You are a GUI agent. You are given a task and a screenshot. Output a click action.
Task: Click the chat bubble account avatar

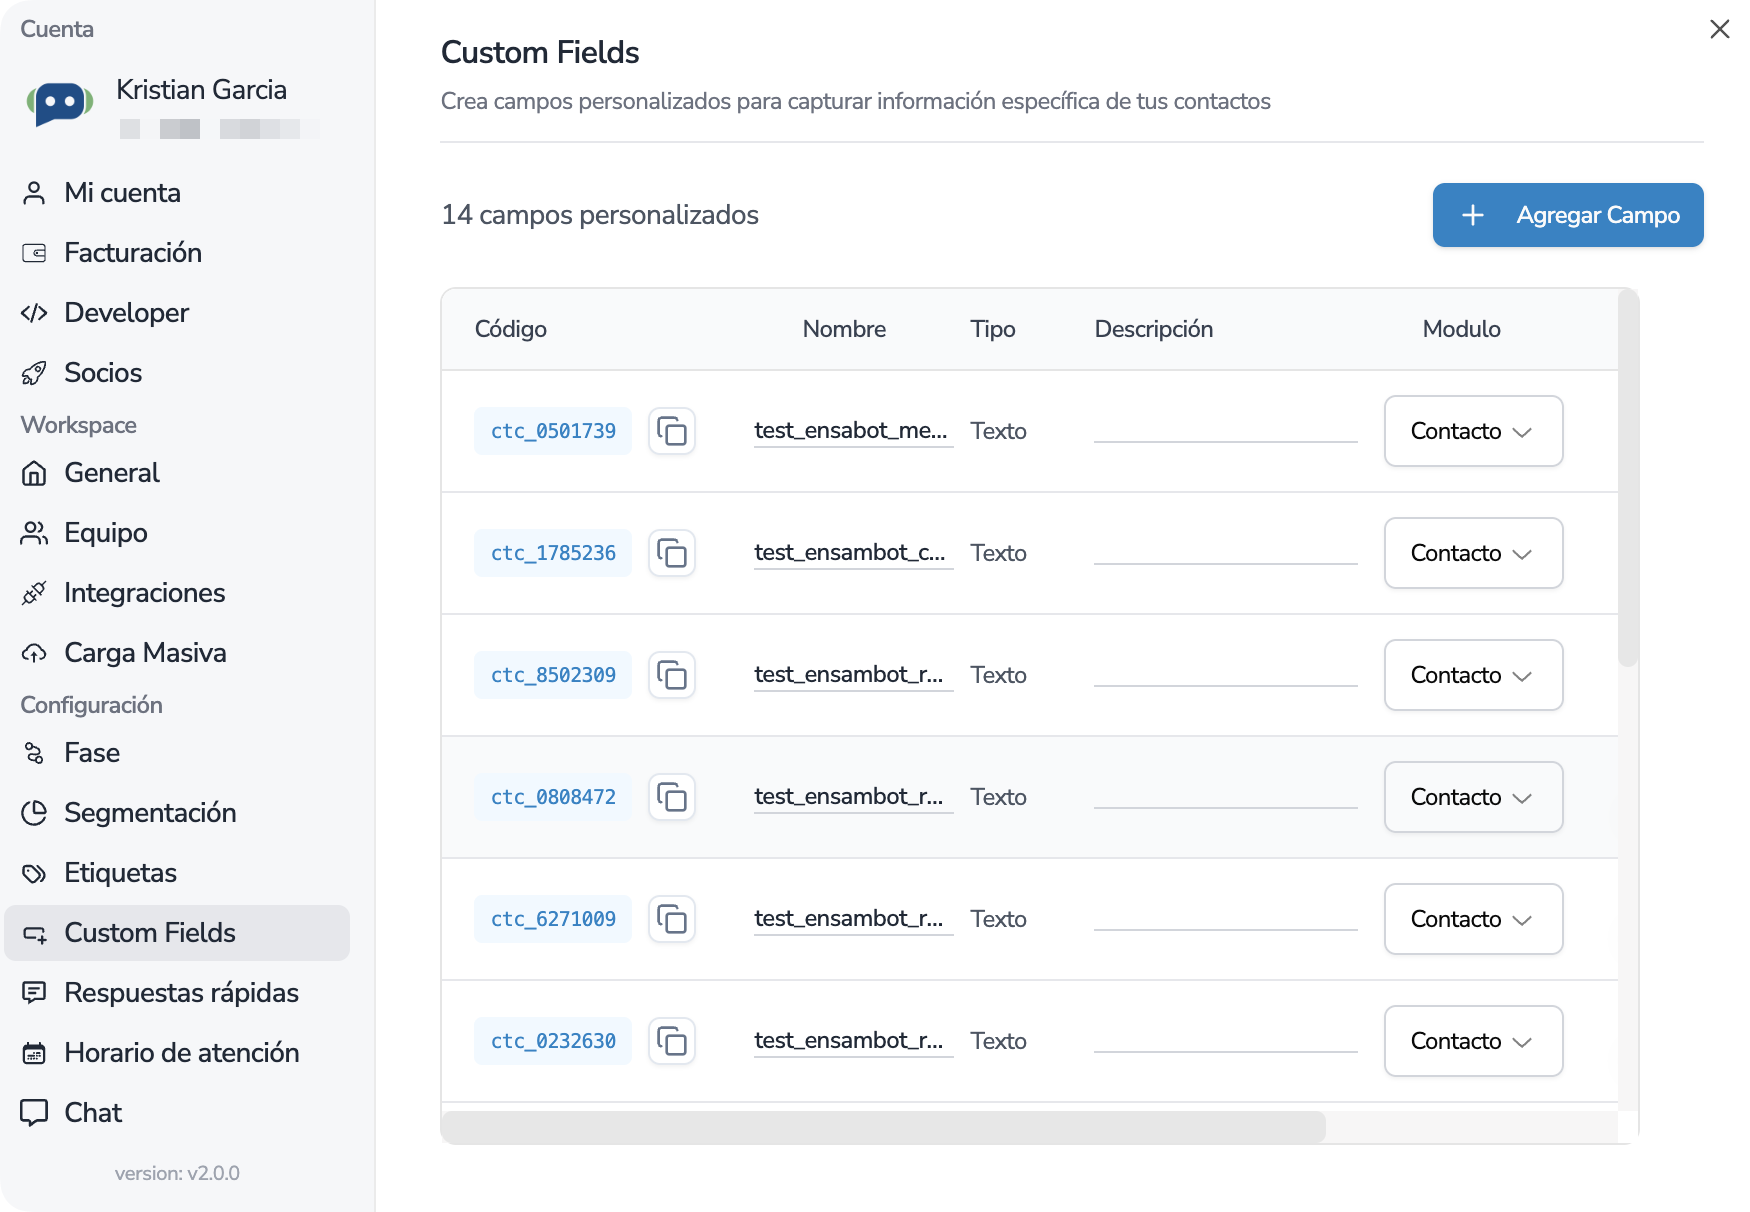(x=60, y=103)
